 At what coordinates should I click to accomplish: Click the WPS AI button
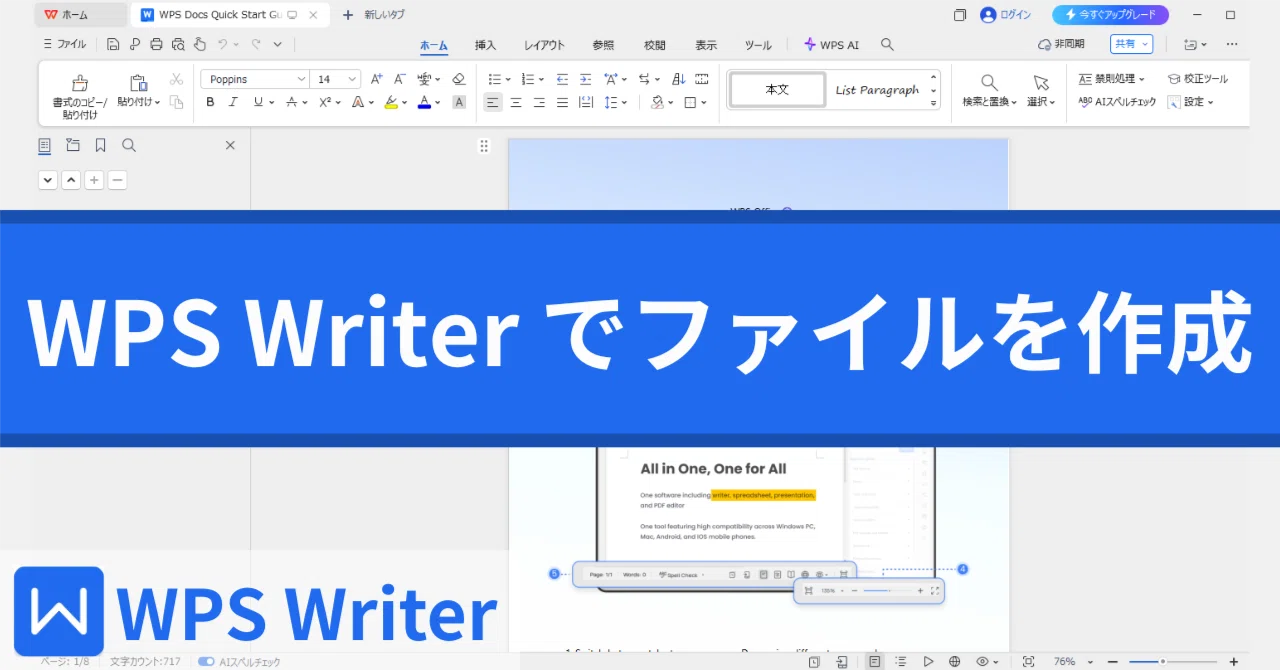tap(831, 45)
